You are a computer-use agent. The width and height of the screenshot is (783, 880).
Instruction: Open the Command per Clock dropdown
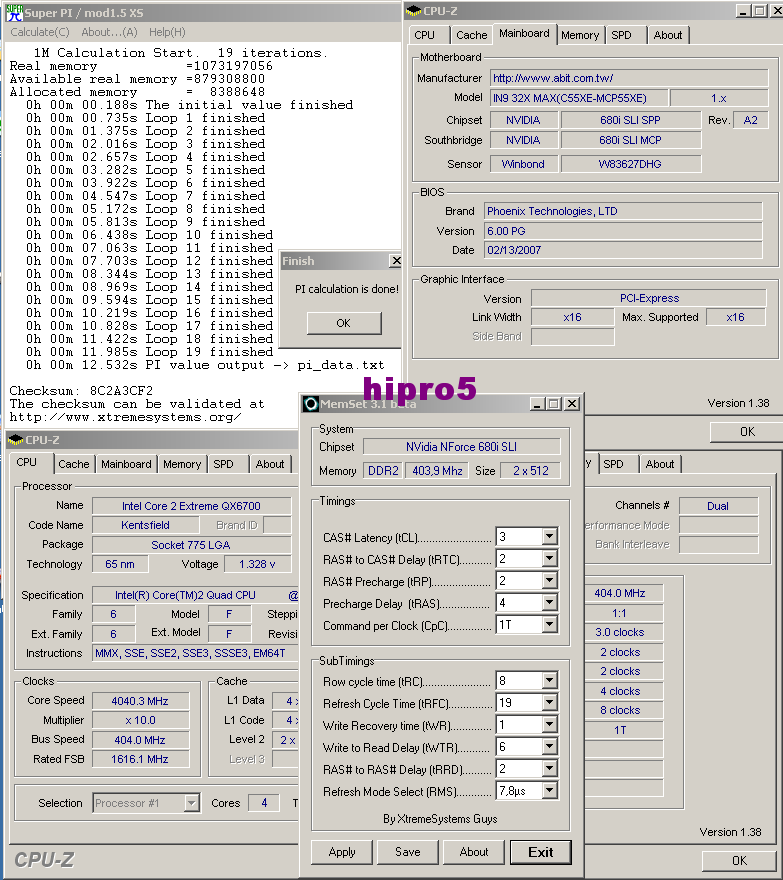pyautogui.click(x=550, y=624)
